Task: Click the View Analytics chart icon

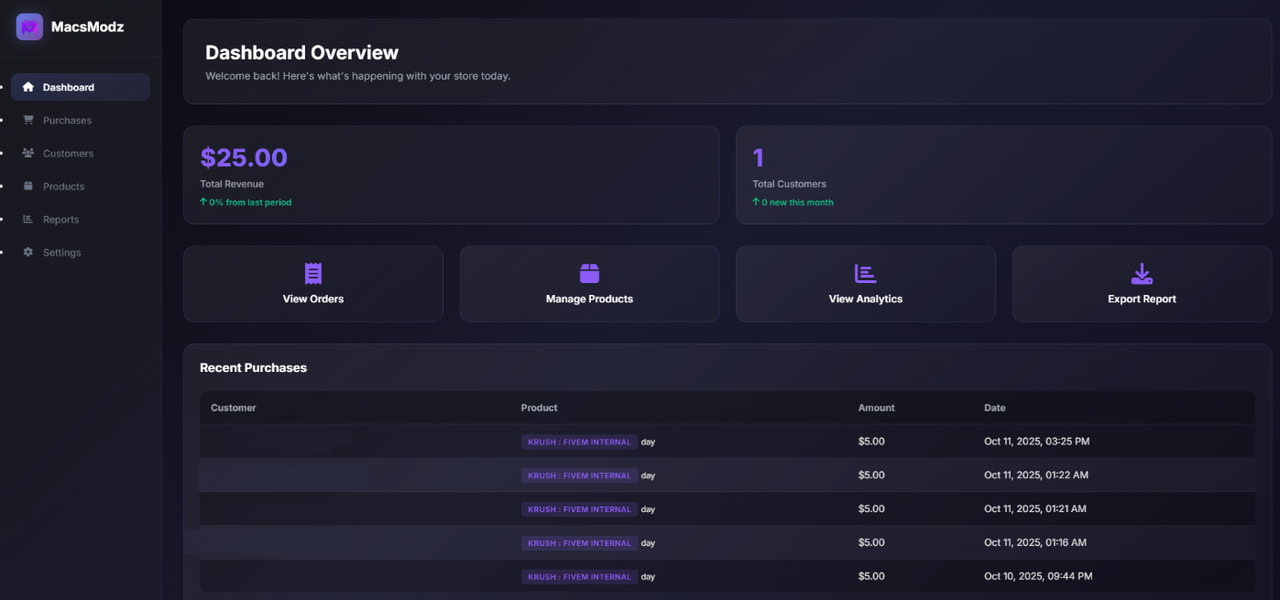Action: [x=865, y=273]
